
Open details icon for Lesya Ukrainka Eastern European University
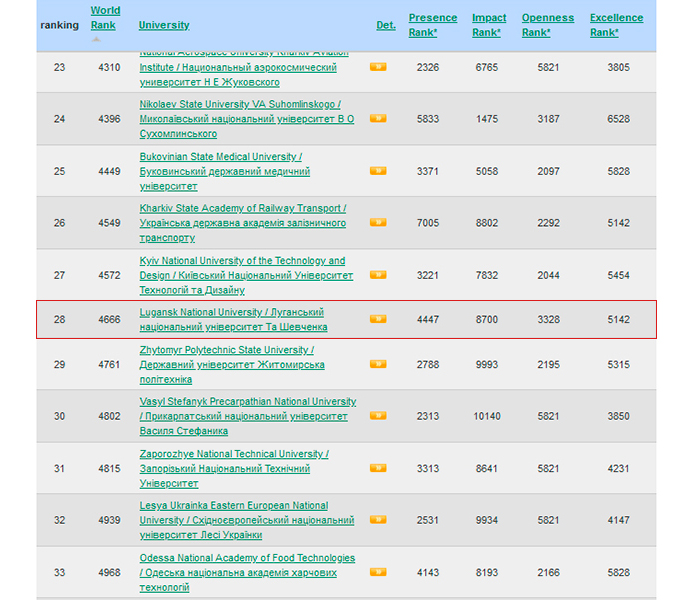[378, 519]
